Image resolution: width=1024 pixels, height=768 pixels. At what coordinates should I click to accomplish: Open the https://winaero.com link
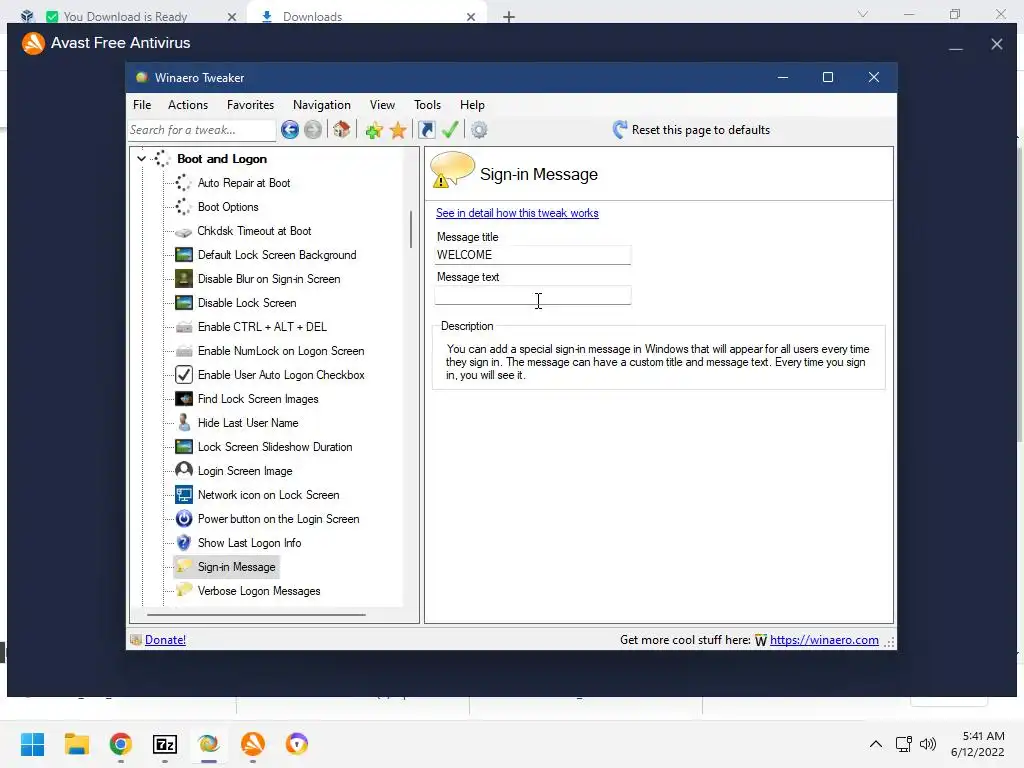824,640
